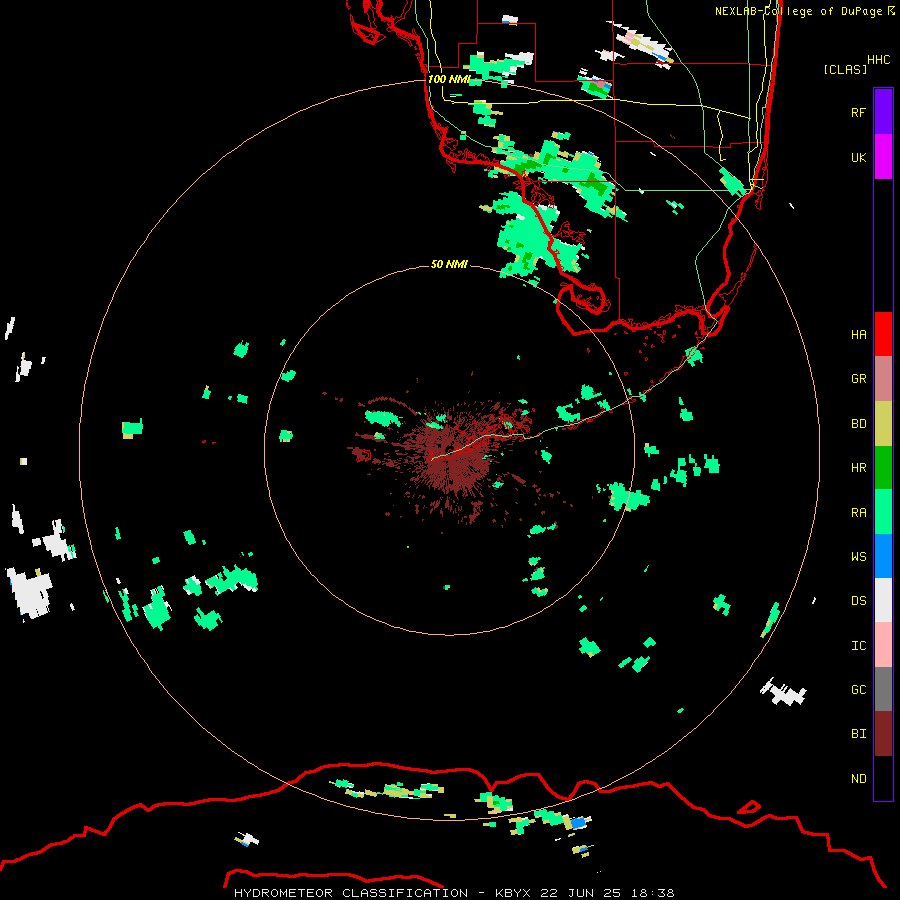
Task: Click the 'RF' legend label
Action: (x=858, y=112)
